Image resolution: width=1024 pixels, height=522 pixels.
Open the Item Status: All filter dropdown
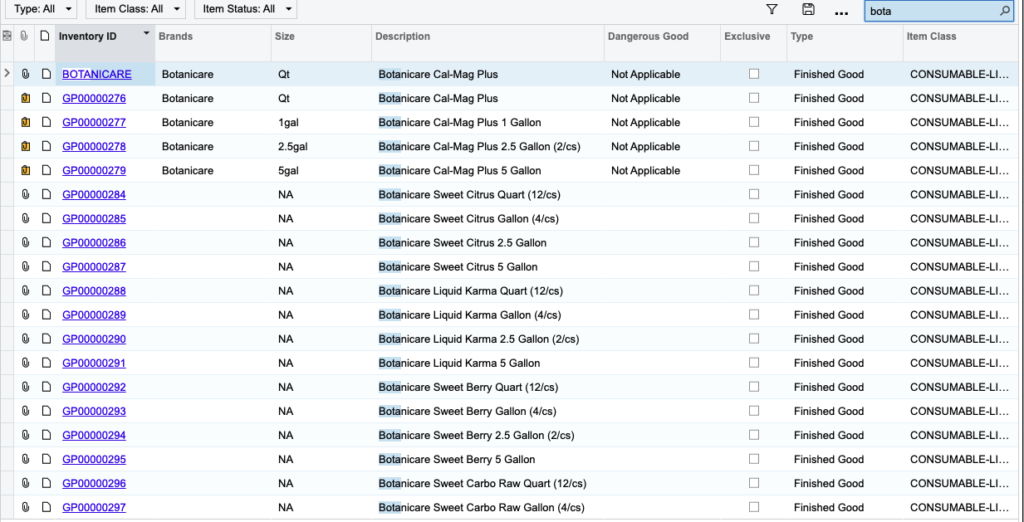tap(246, 9)
